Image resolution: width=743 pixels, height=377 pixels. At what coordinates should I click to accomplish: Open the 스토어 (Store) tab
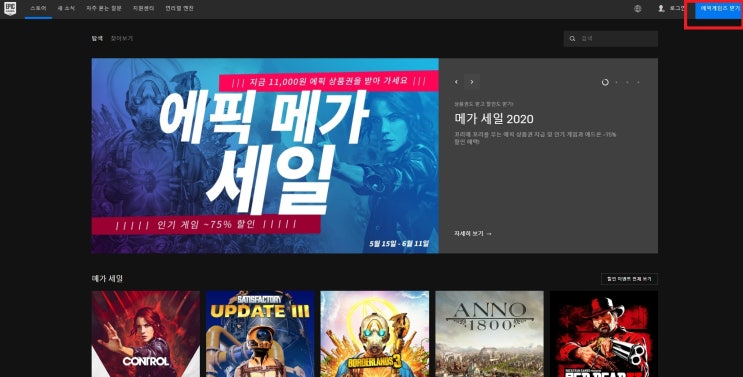(x=38, y=9)
